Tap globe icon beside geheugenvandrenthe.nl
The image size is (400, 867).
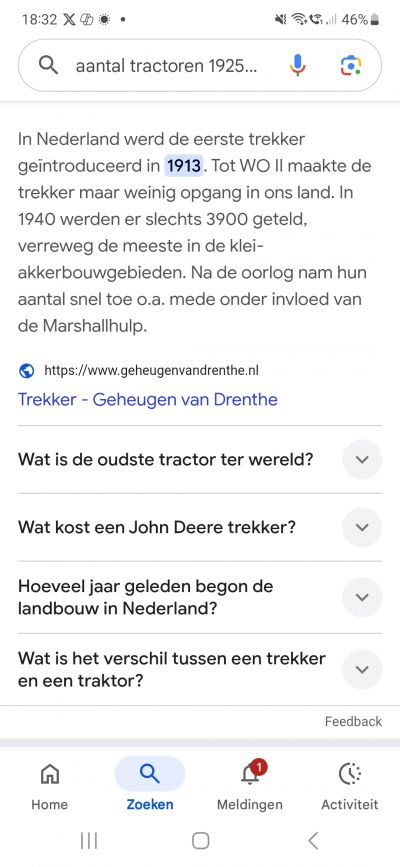point(27,370)
